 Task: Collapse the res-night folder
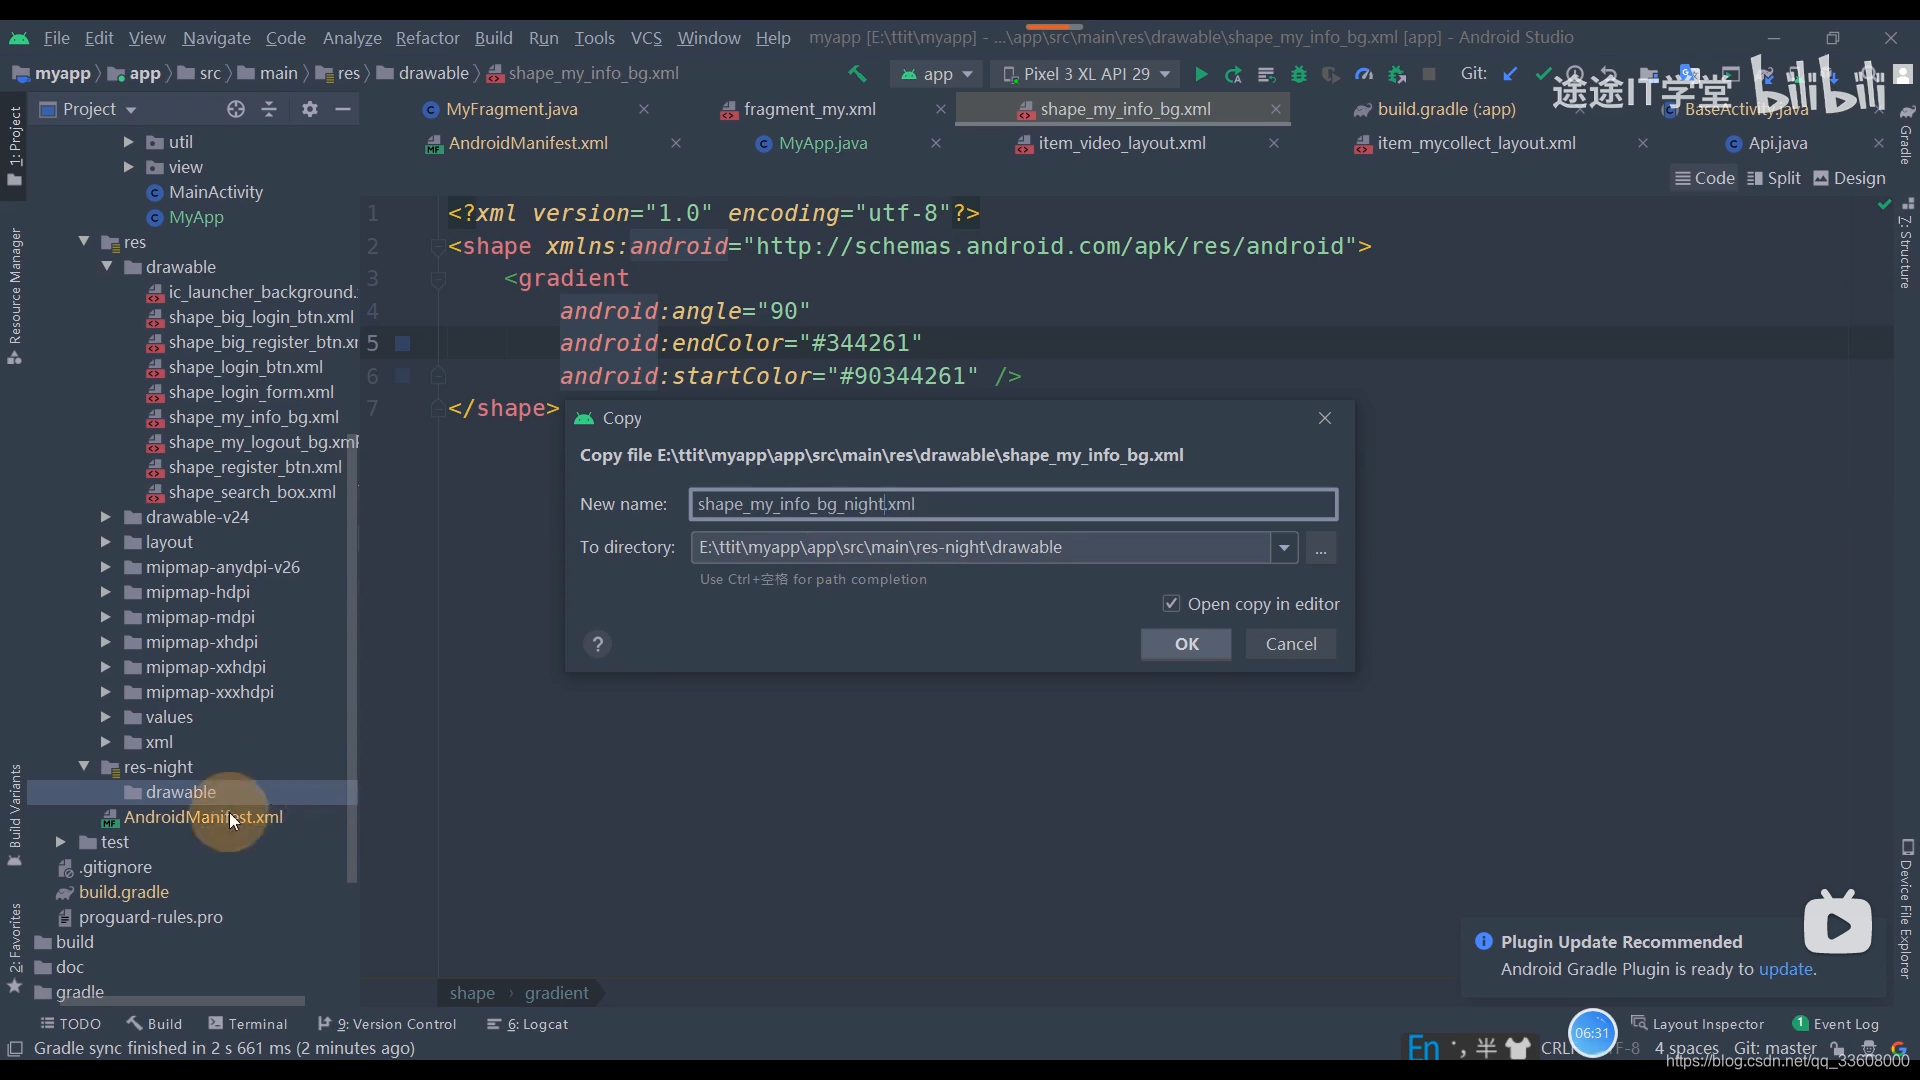[84, 766]
